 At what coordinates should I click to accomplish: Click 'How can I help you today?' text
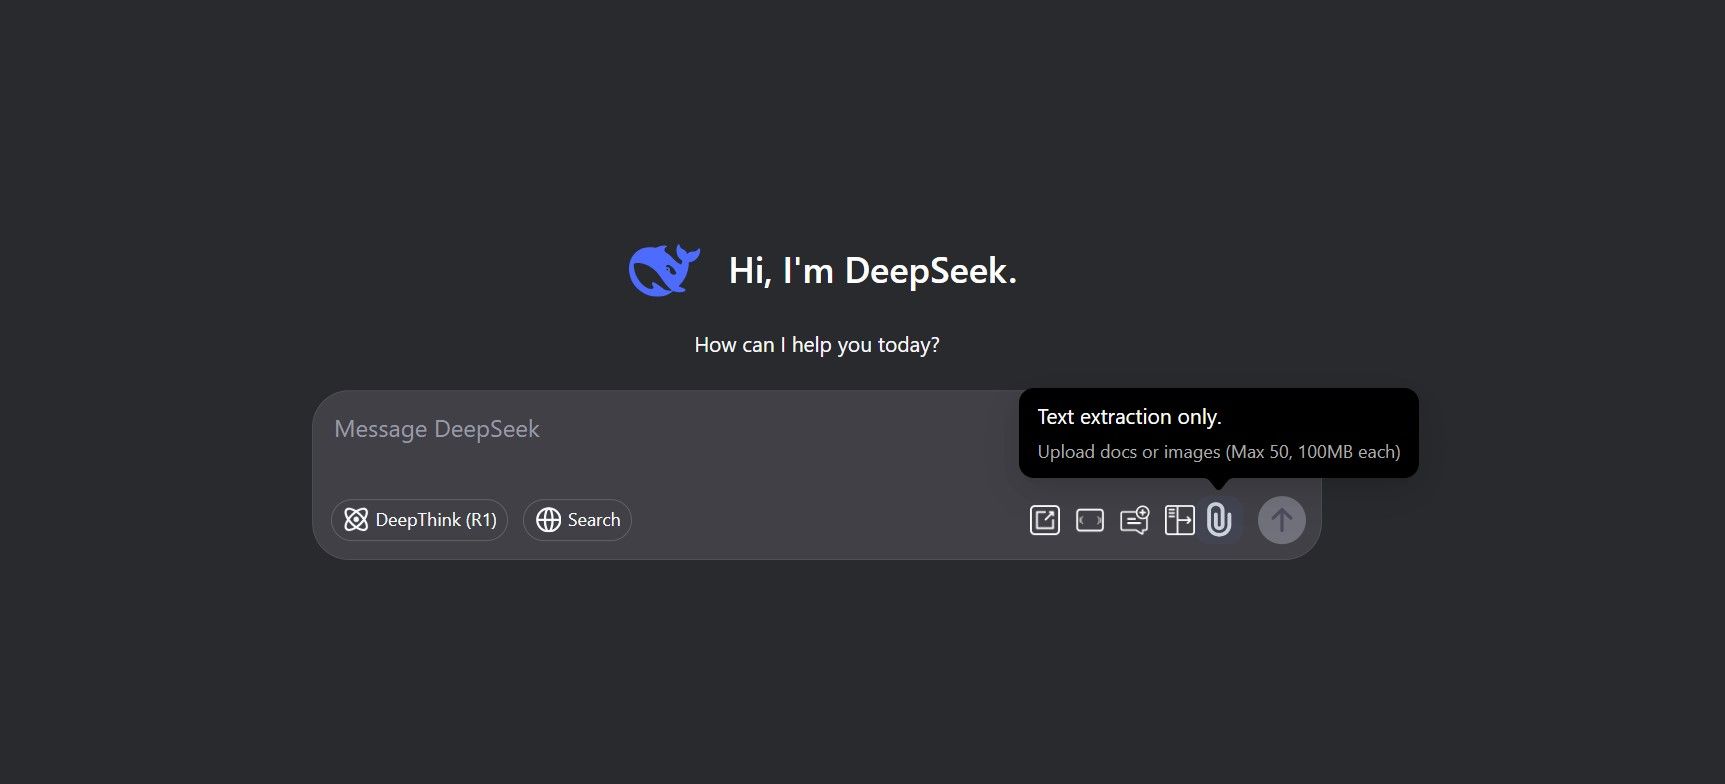pyautogui.click(x=817, y=345)
